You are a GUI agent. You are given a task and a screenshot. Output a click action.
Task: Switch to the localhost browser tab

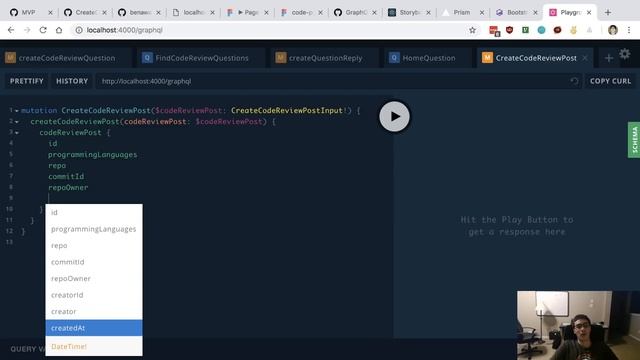coord(193,12)
